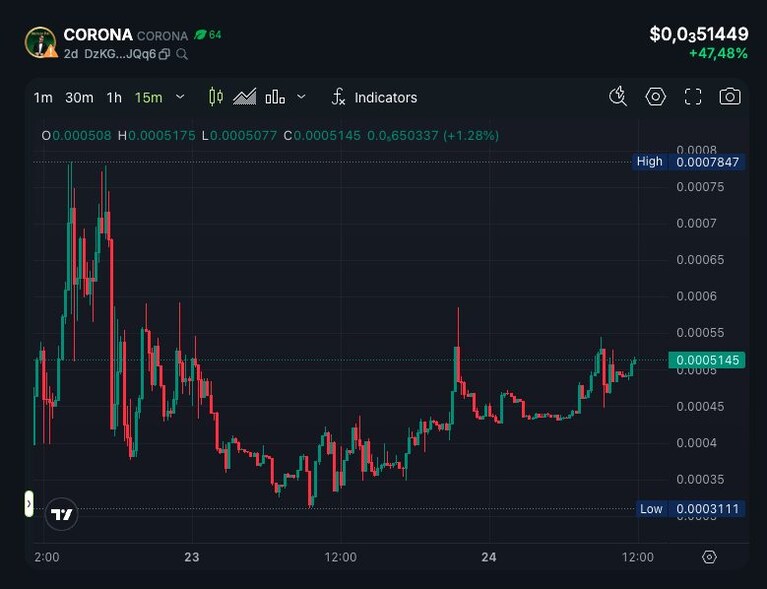Viewport: 767px width, 589px height.
Task: Click the 0.0004 price axis label
Action: (697, 442)
